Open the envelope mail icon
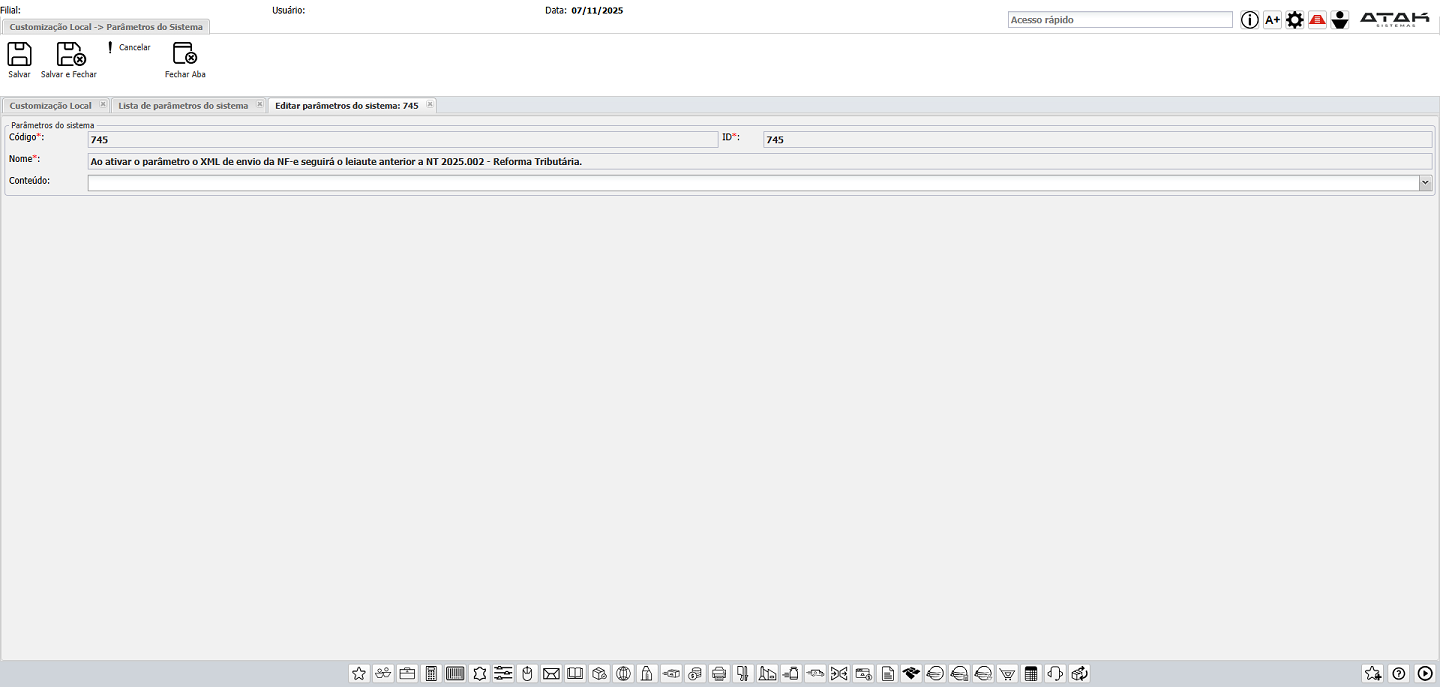Viewport: 1440px width, 687px height. [551, 674]
